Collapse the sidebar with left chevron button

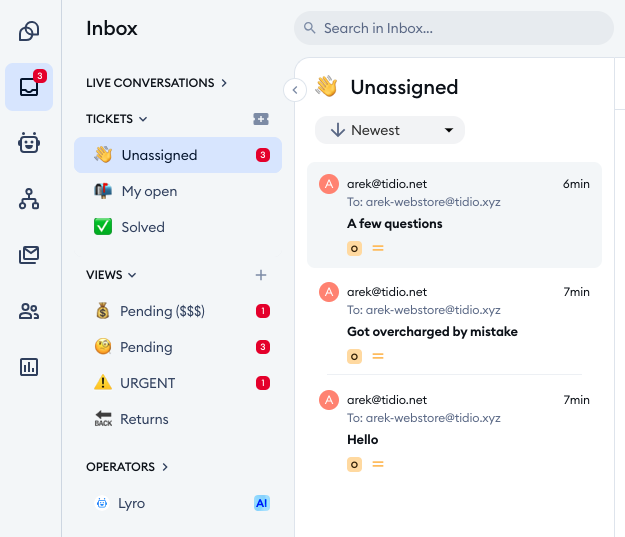(x=295, y=90)
